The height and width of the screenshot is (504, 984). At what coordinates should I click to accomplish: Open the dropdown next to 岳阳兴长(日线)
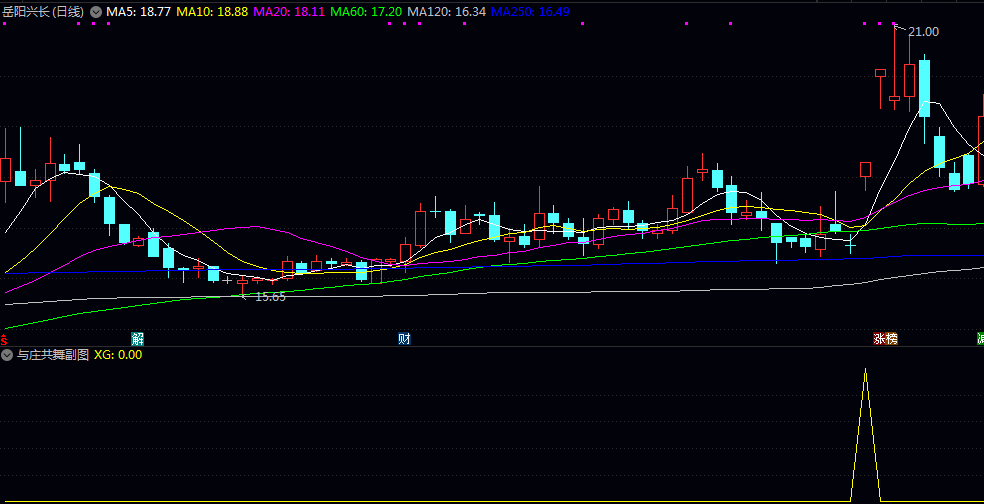point(95,11)
